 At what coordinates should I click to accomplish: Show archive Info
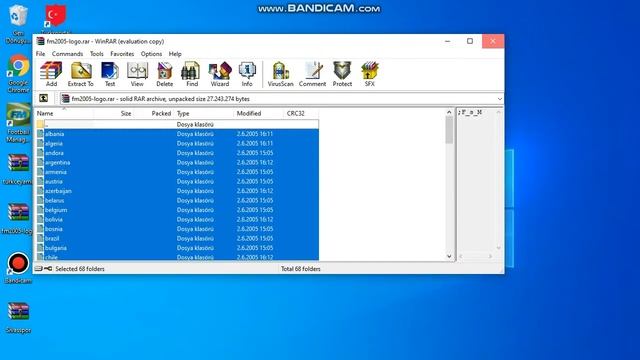click(x=247, y=74)
